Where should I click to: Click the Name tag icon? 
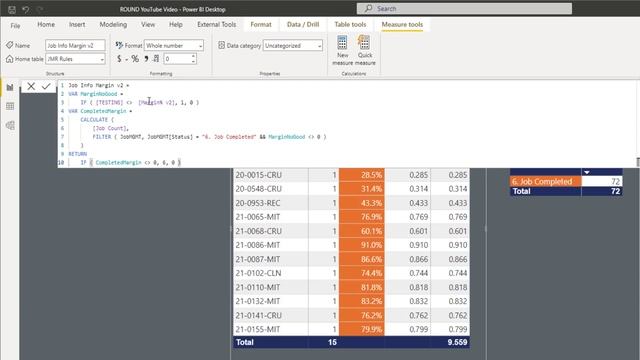(x=9, y=45)
